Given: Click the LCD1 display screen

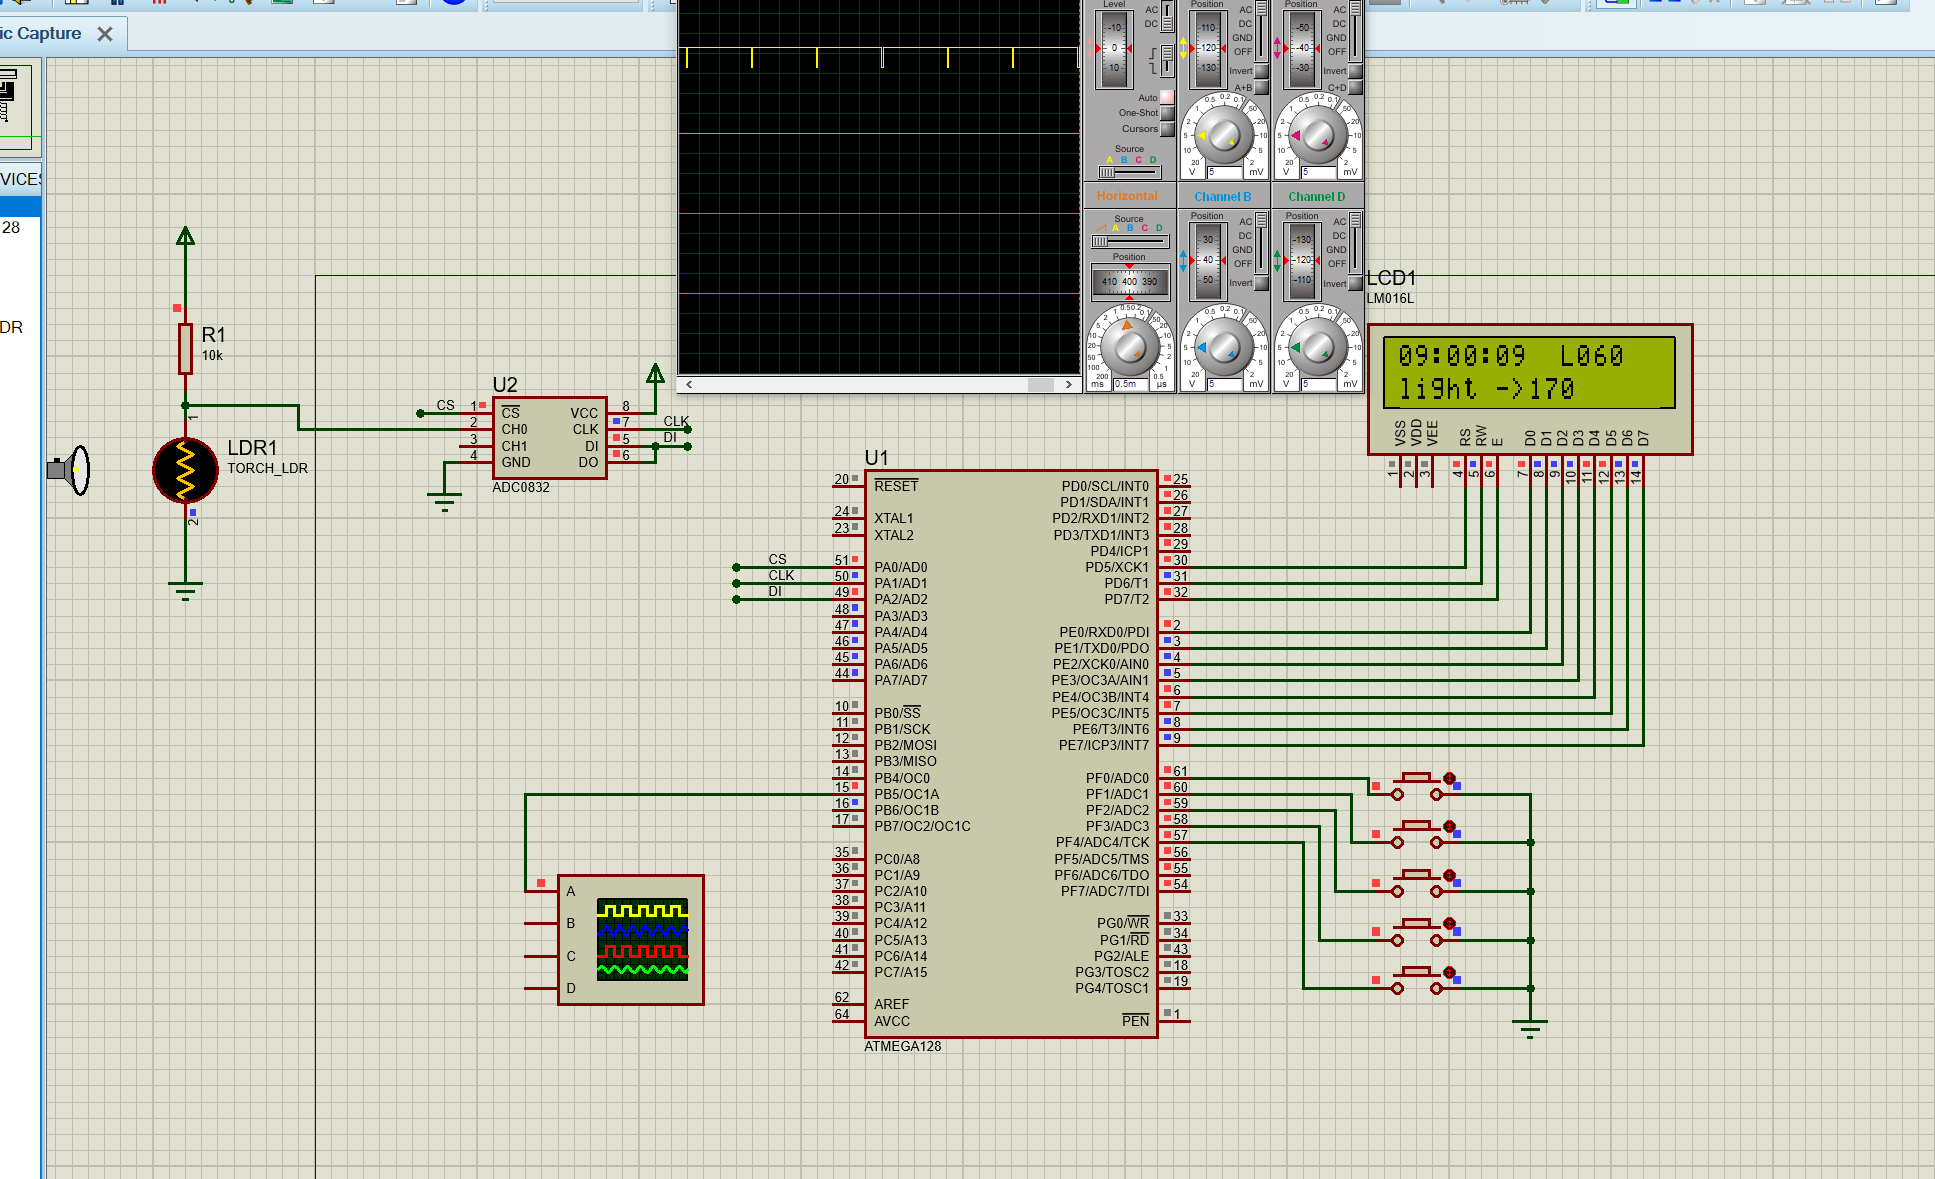Looking at the screenshot, I should pyautogui.click(x=1529, y=372).
